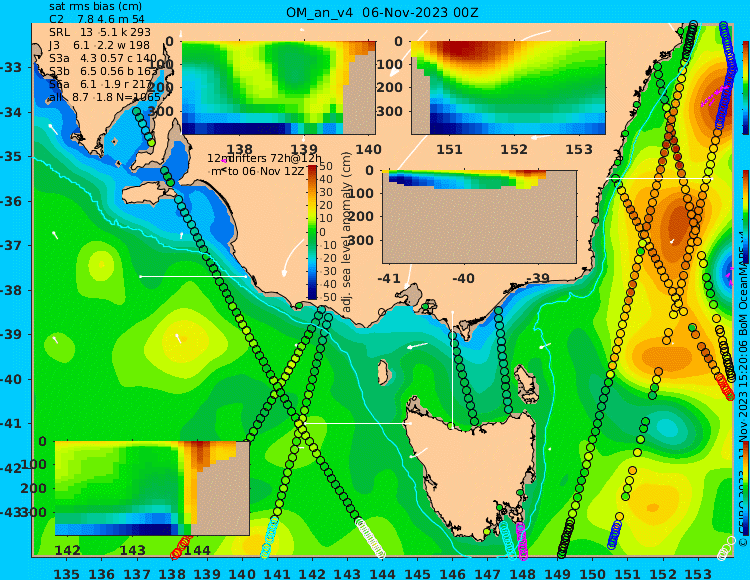Click the S3b satellite statistics row
Image resolution: width=750 pixels, height=580 pixels.
click(103, 71)
